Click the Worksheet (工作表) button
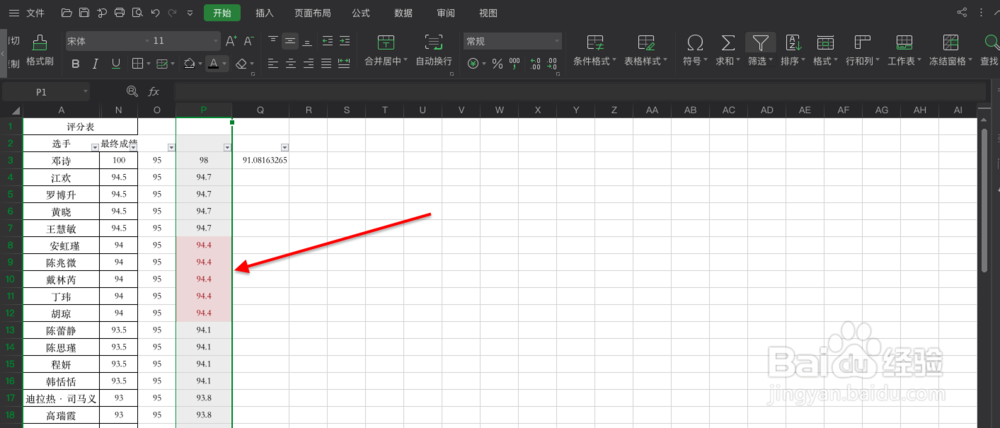 coord(904,51)
